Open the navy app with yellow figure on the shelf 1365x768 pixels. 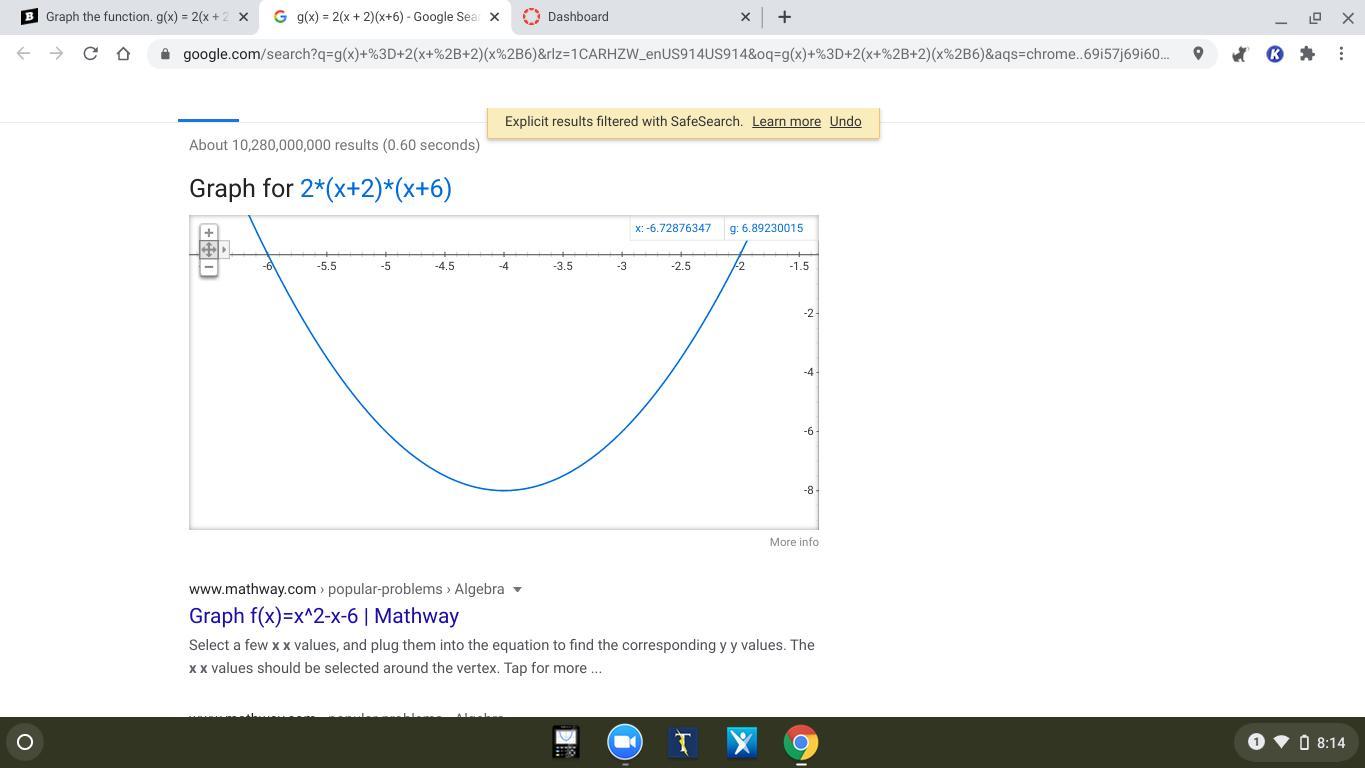click(x=683, y=742)
